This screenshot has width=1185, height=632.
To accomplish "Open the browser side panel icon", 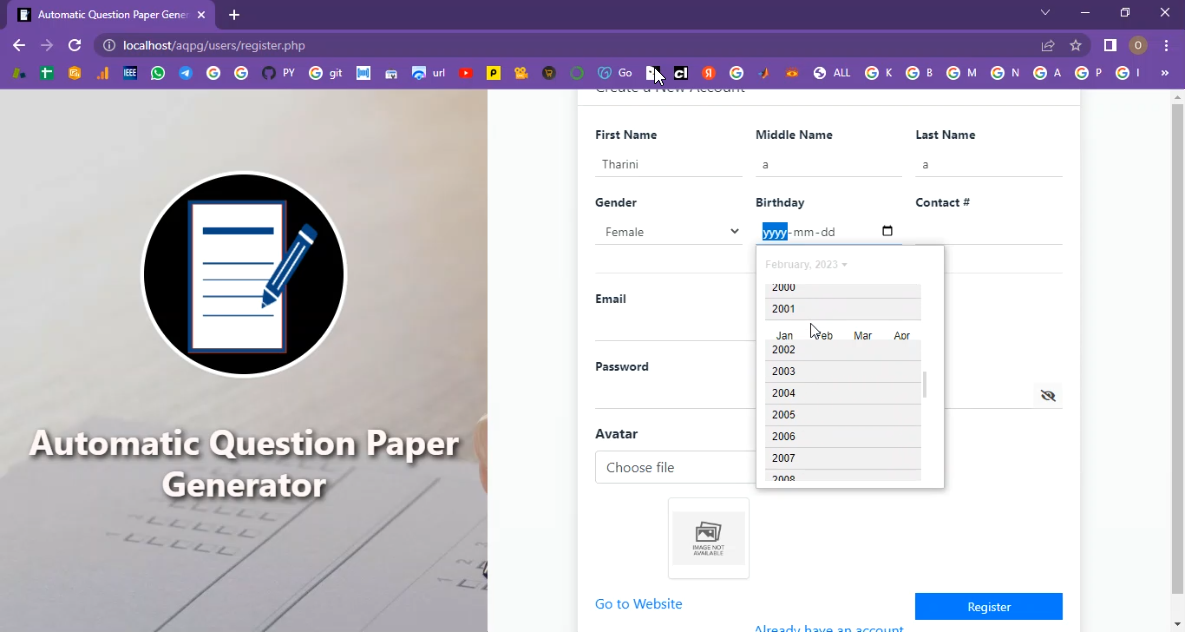I will point(1109,45).
